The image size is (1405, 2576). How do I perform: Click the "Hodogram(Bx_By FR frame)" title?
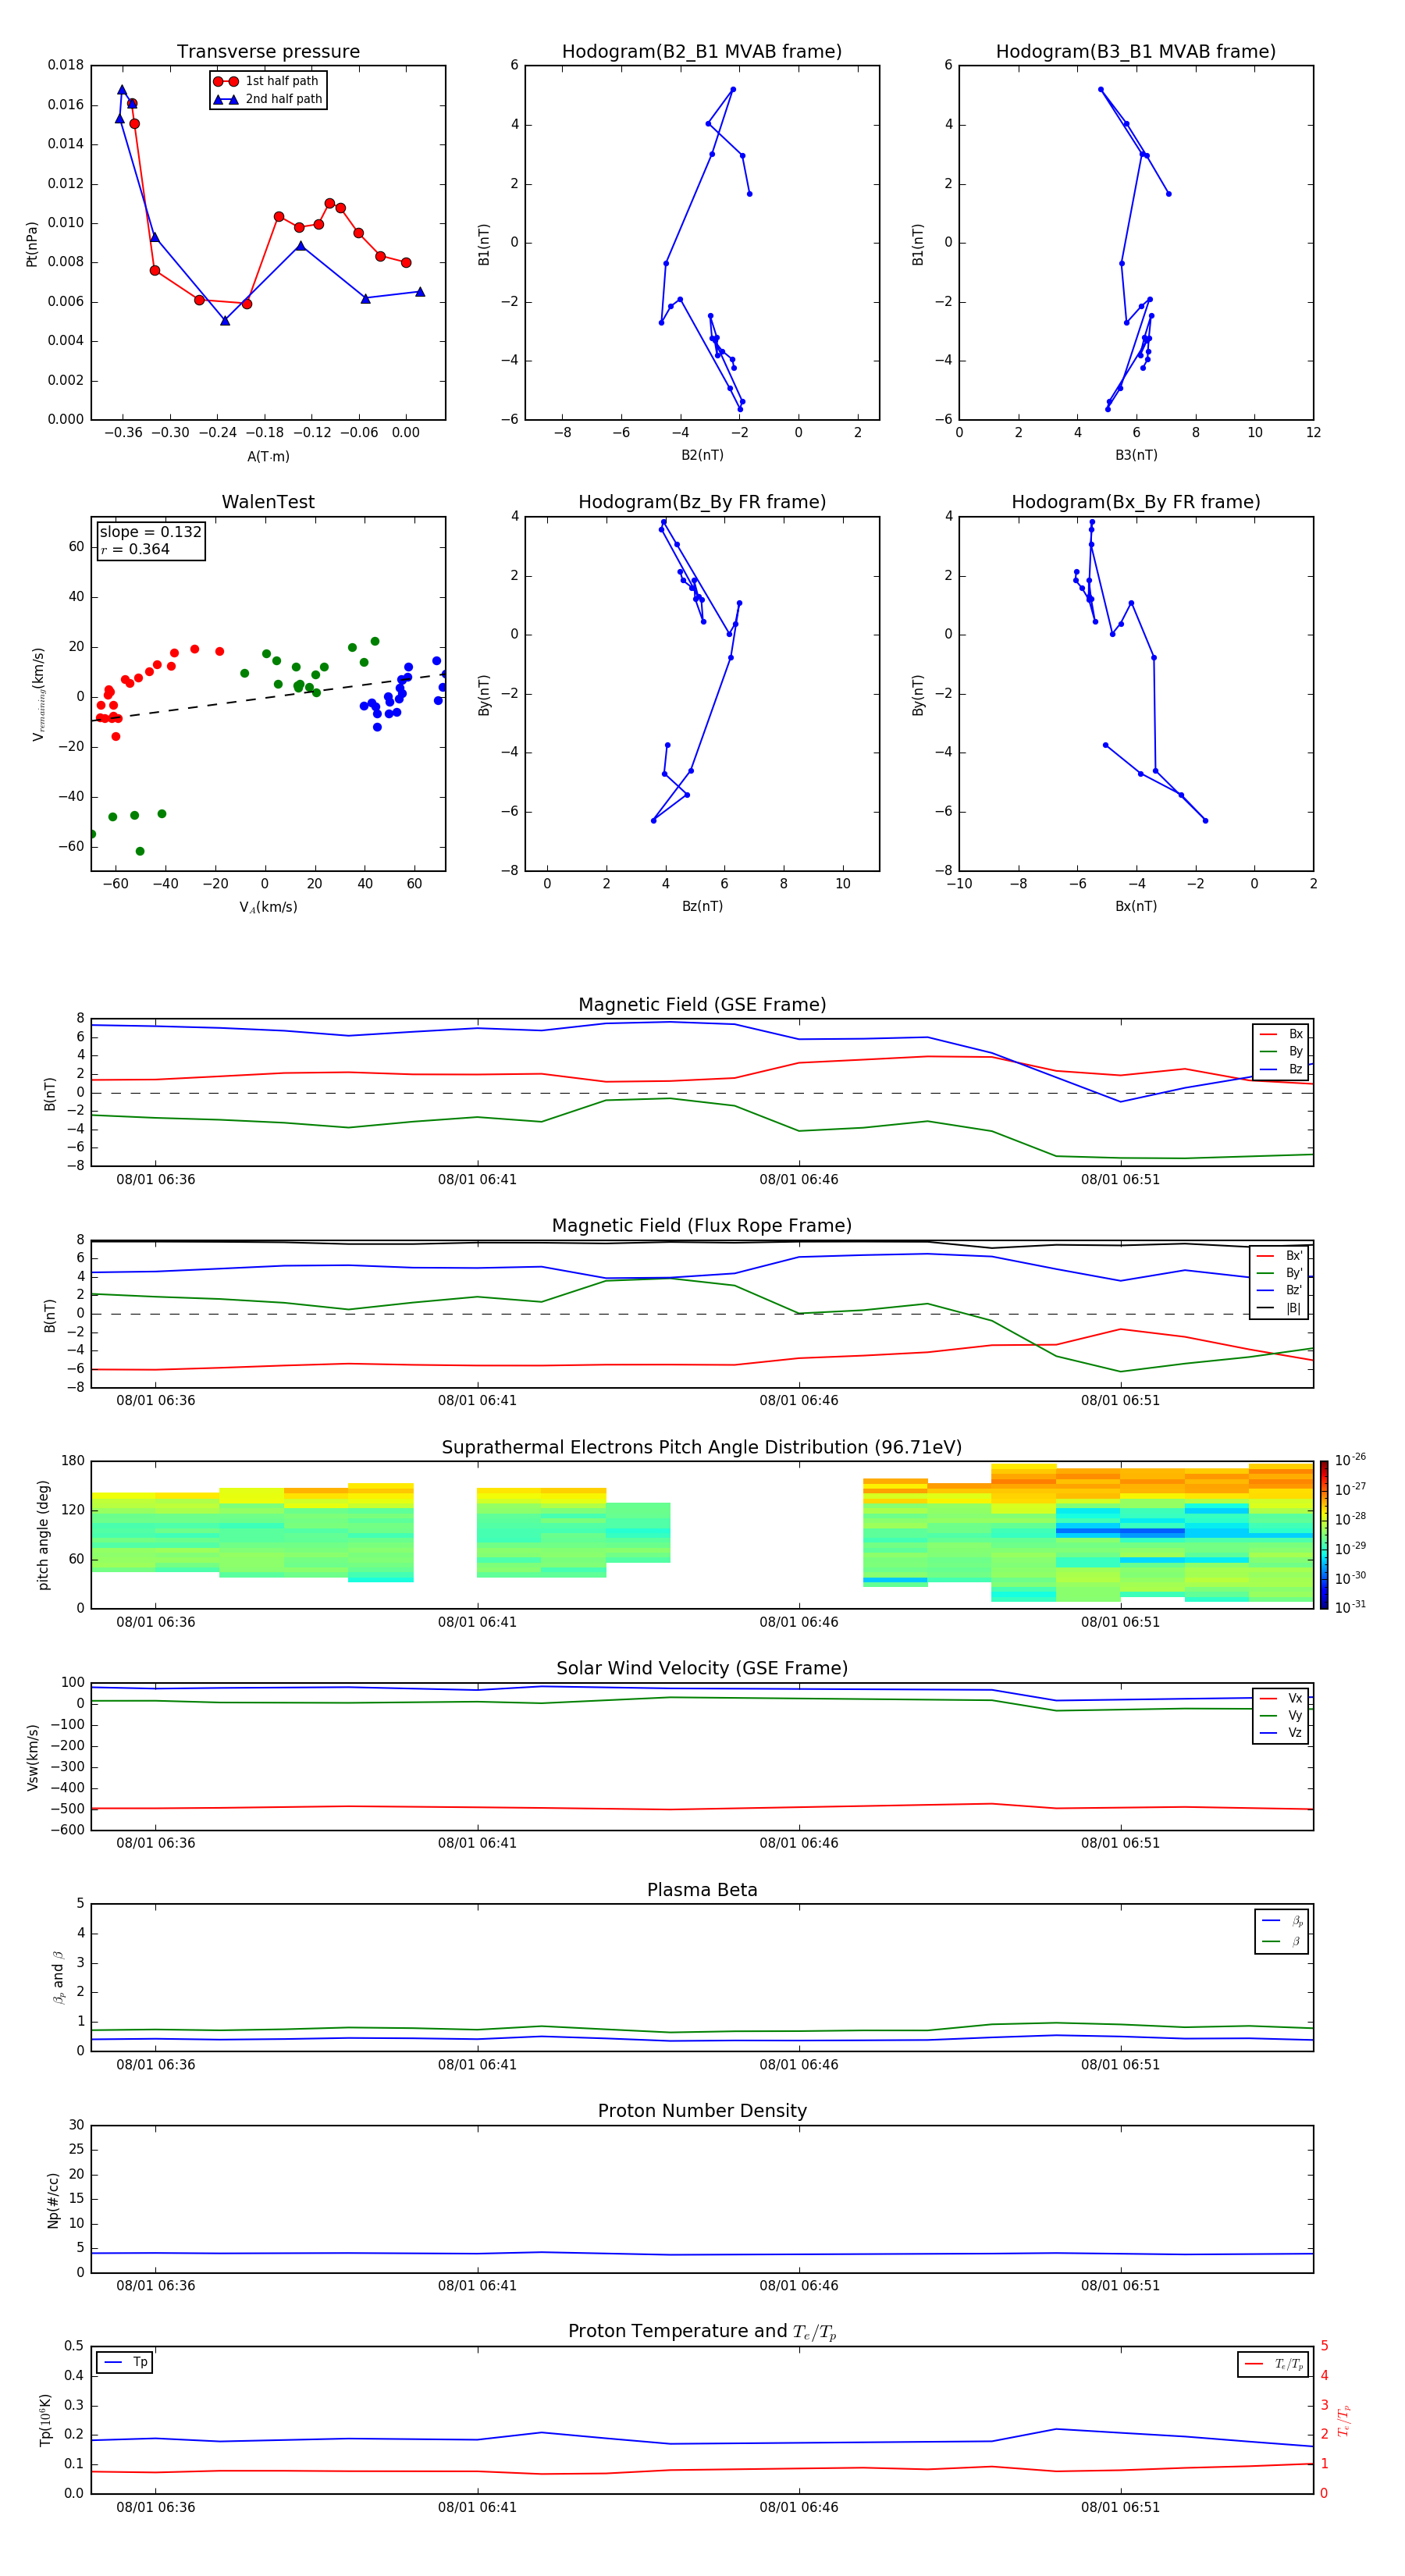tap(1136, 502)
